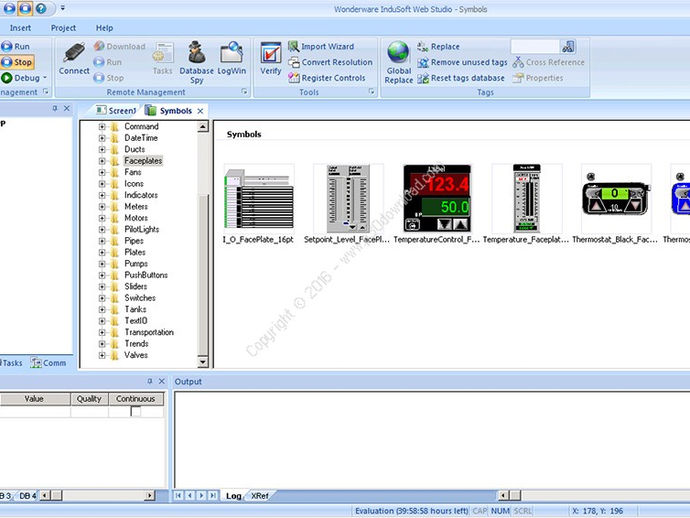
Task: Run the Verify tool
Action: click(270, 59)
